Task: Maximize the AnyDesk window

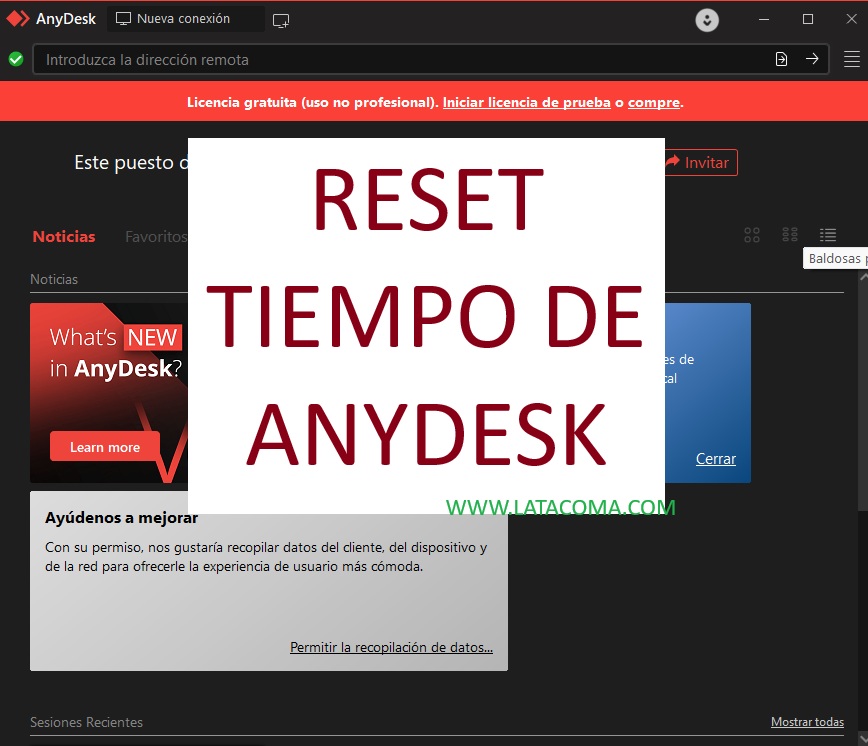Action: tap(808, 19)
